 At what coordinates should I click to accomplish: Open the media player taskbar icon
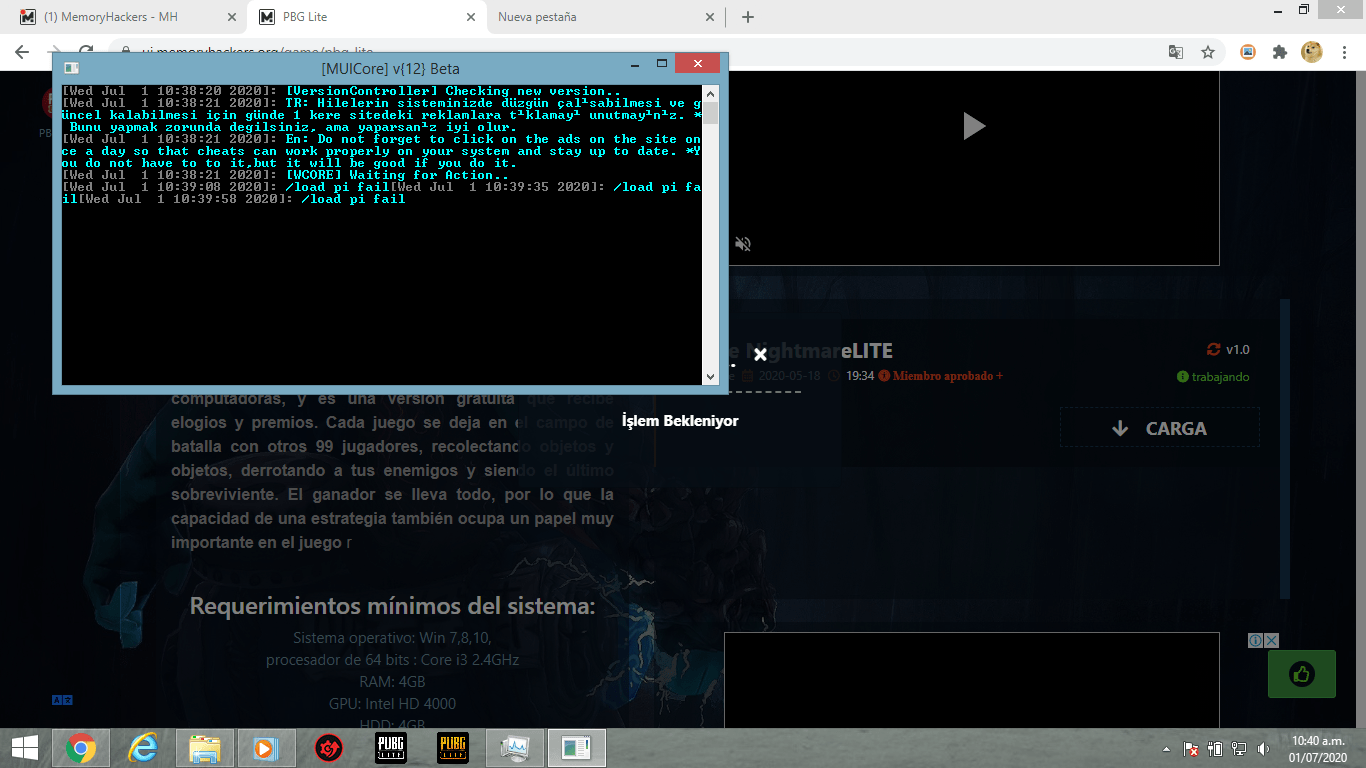click(266, 748)
